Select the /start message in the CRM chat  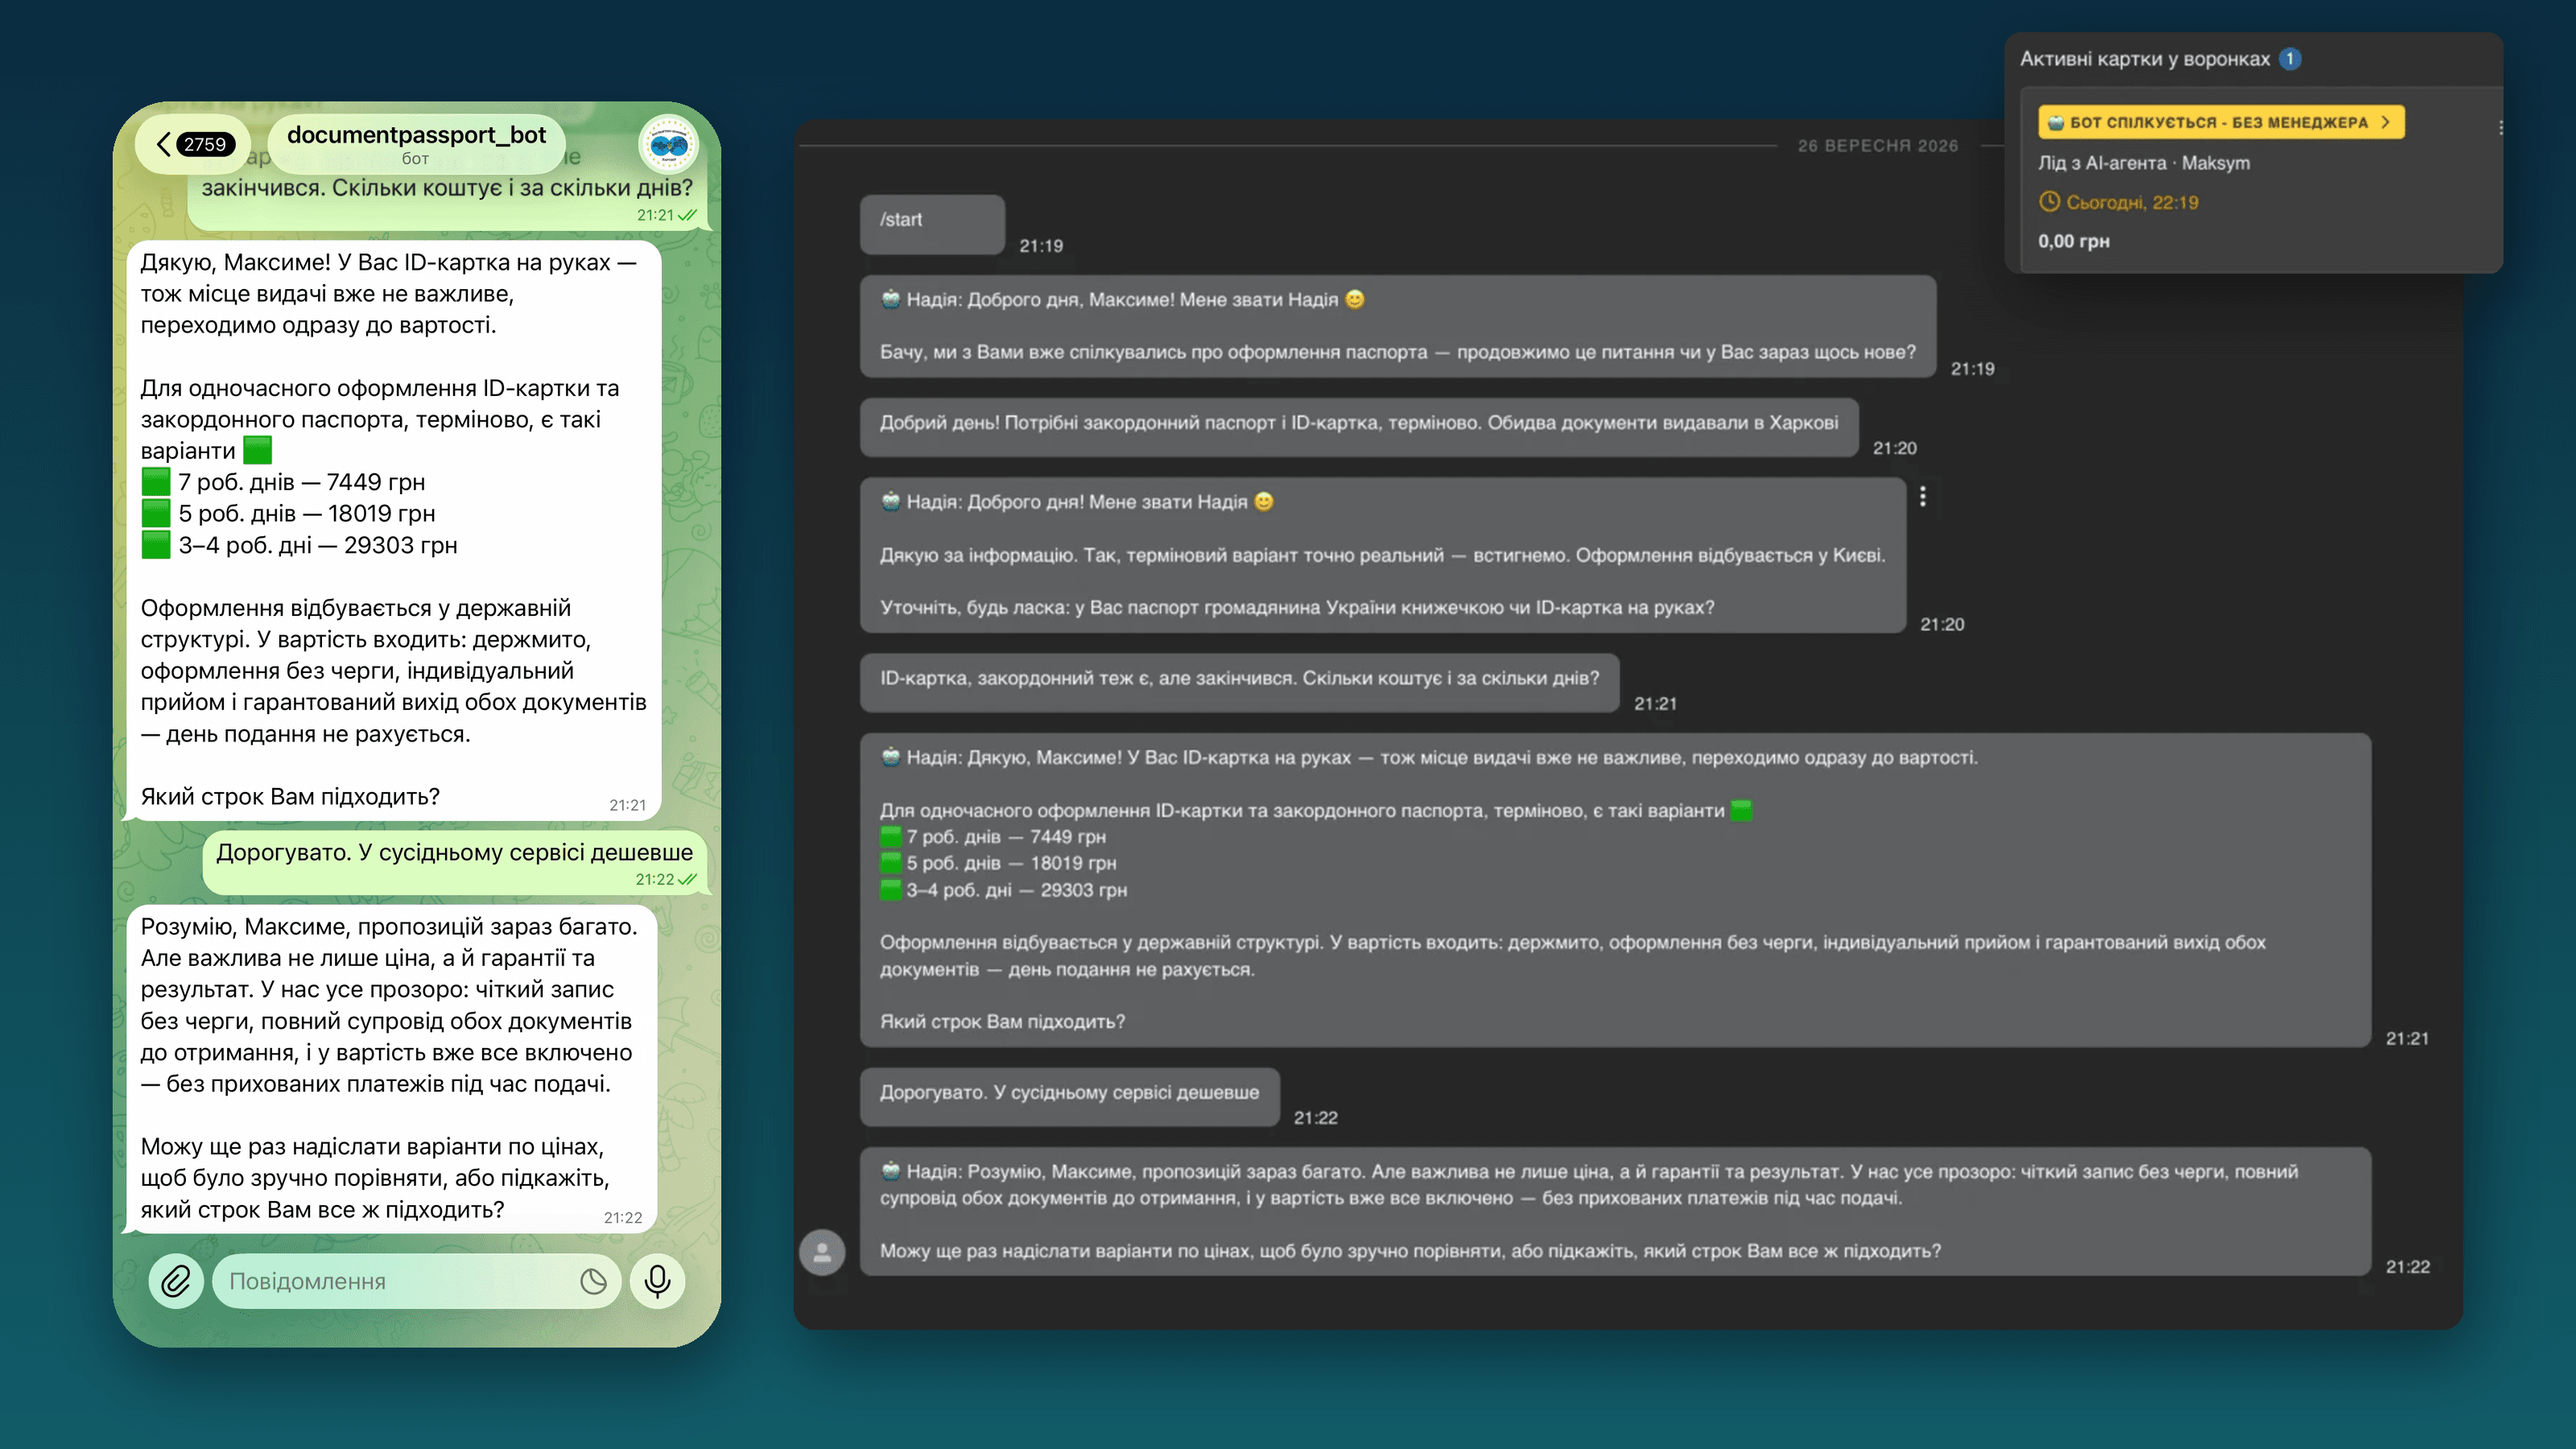click(932, 224)
